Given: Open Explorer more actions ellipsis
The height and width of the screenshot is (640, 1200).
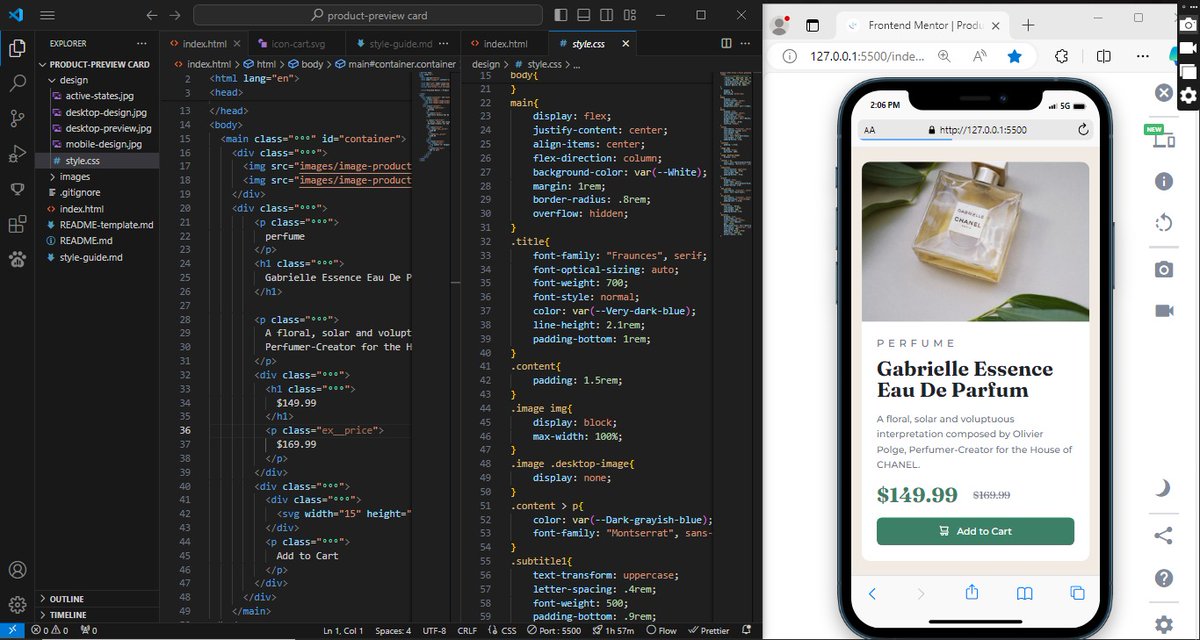Looking at the screenshot, I should coord(142,43).
